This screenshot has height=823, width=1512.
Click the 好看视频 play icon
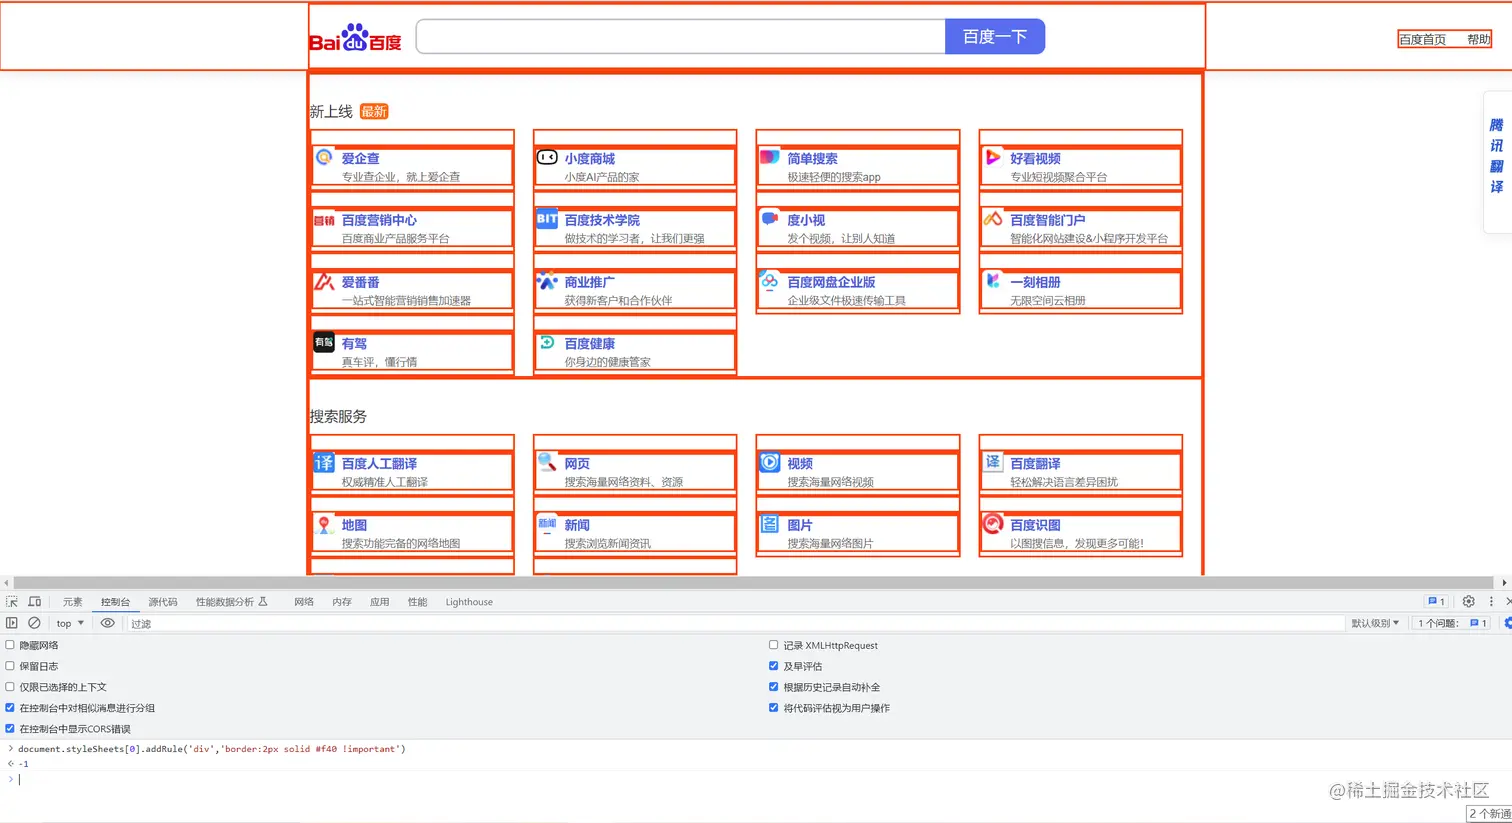pos(992,157)
